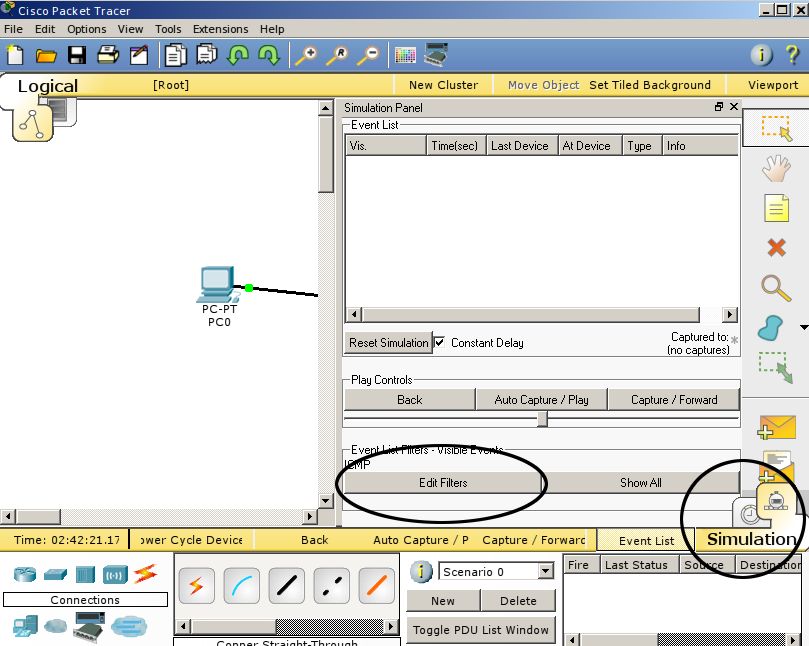The width and height of the screenshot is (809, 646).
Task: Activate the red X Delete tool
Action: click(776, 248)
